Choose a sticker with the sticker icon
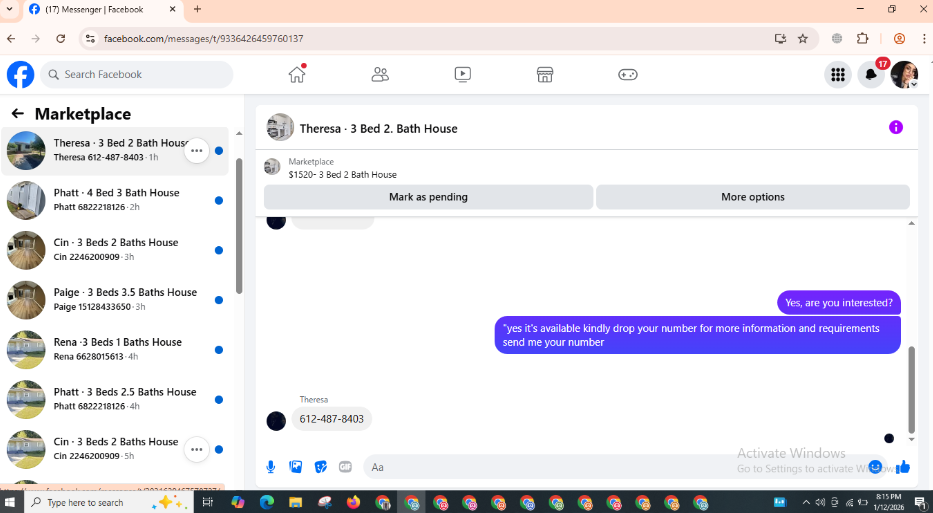This screenshot has height=513, width=933. pyautogui.click(x=321, y=467)
